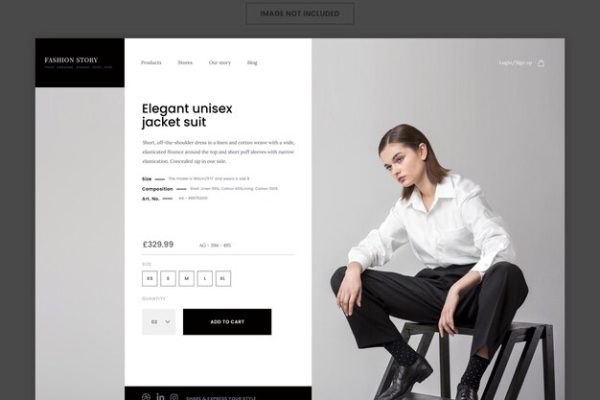Select size S
The width and height of the screenshot is (600, 400).
pyautogui.click(x=168, y=279)
